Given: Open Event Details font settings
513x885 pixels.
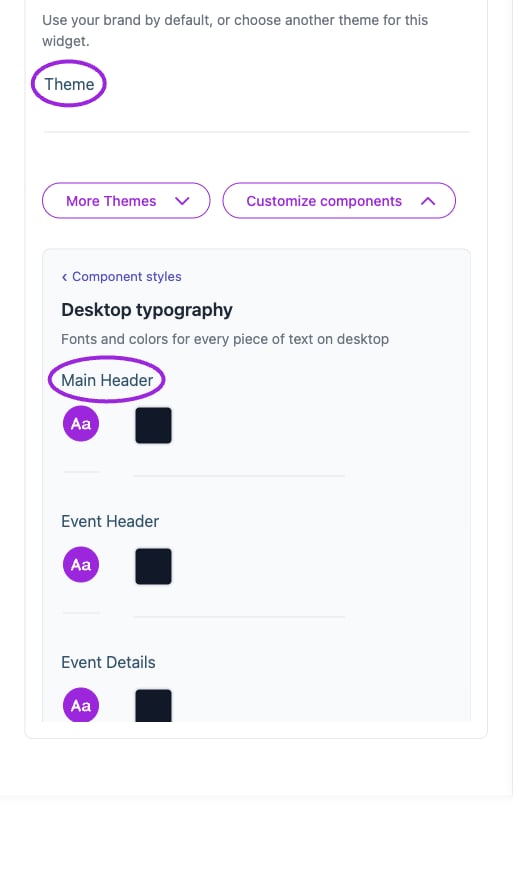Looking at the screenshot, I should [x=81, y=704].
